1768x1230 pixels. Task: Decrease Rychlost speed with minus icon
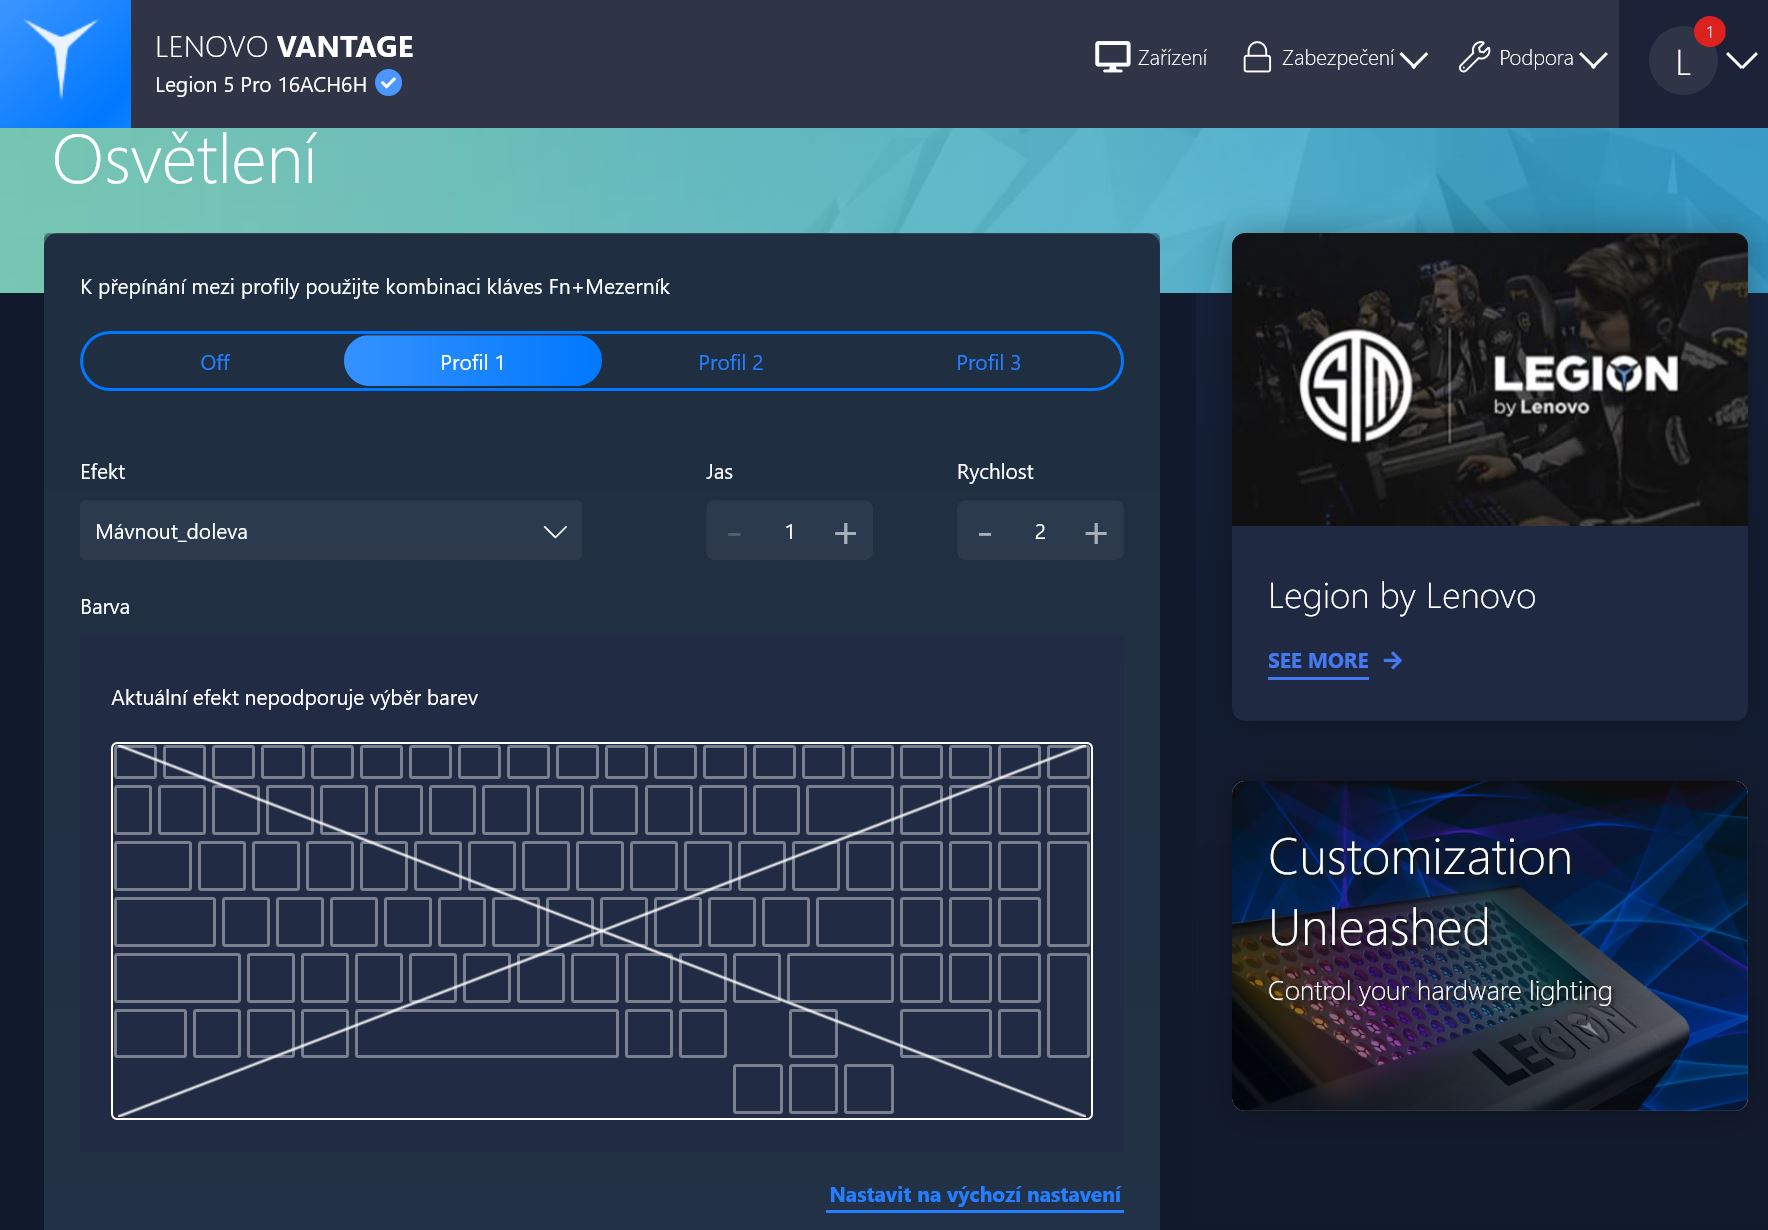(985, 533)
